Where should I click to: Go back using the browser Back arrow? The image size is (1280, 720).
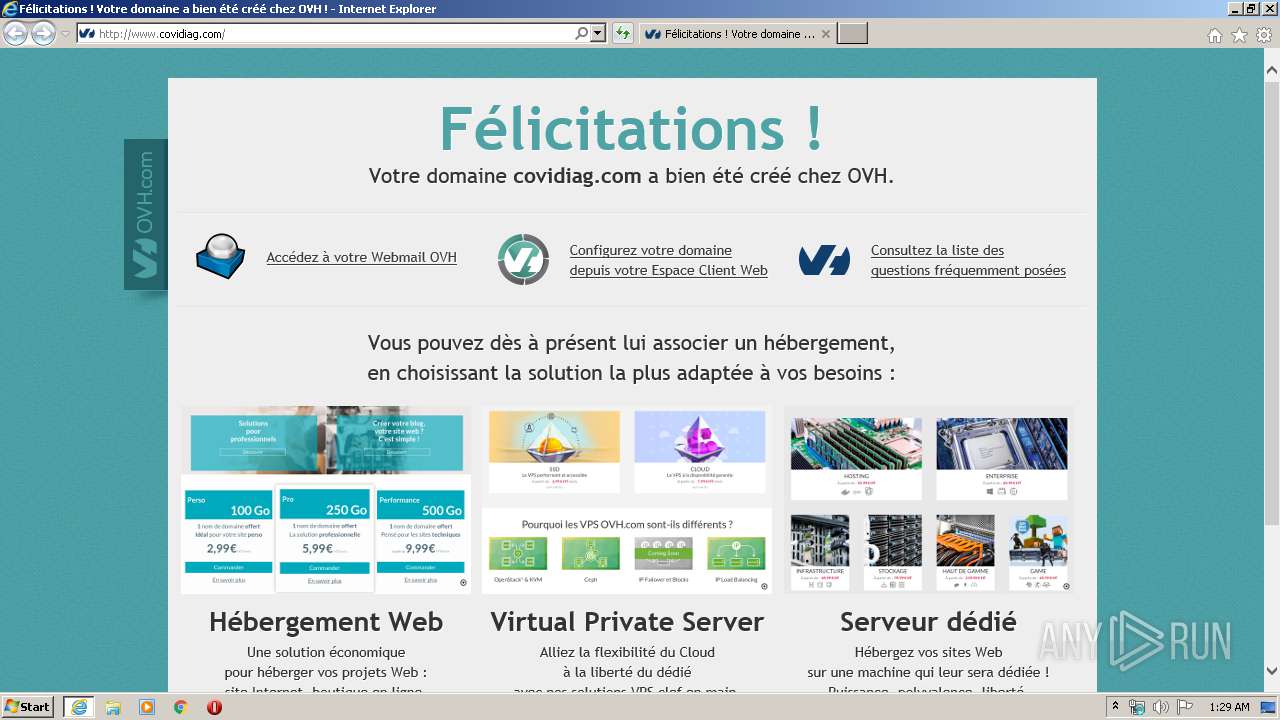15,34
